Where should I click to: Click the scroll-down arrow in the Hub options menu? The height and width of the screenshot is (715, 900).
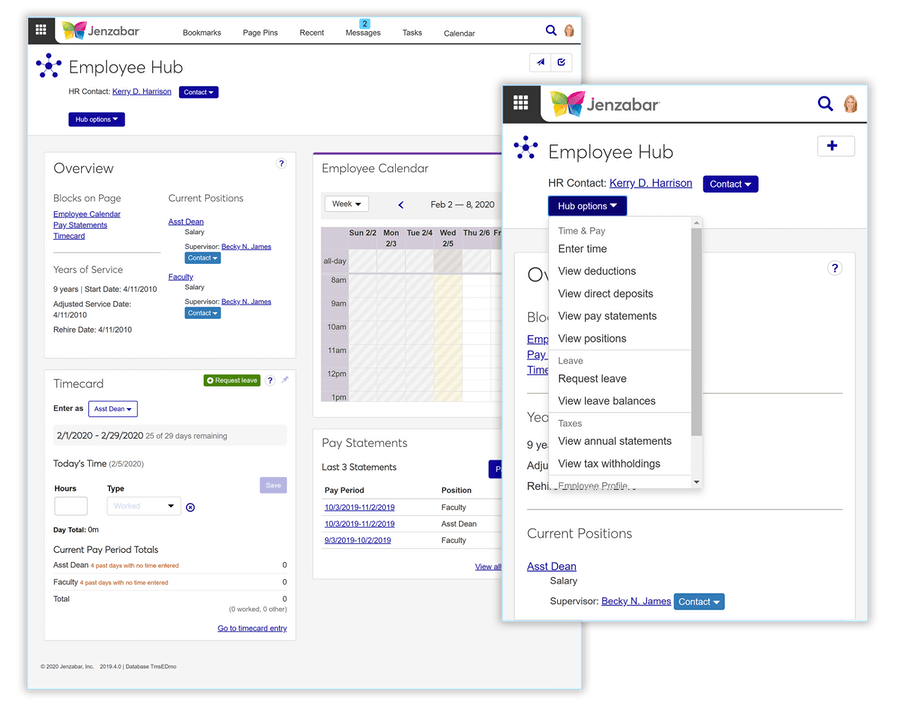(697, 482)
